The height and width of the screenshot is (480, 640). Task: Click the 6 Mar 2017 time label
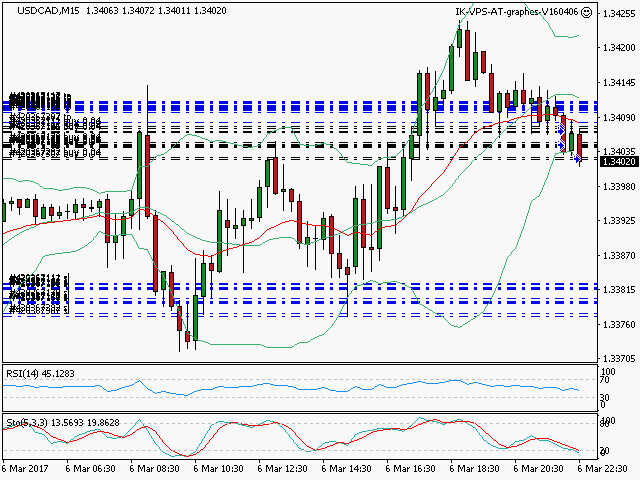[25, 469]
